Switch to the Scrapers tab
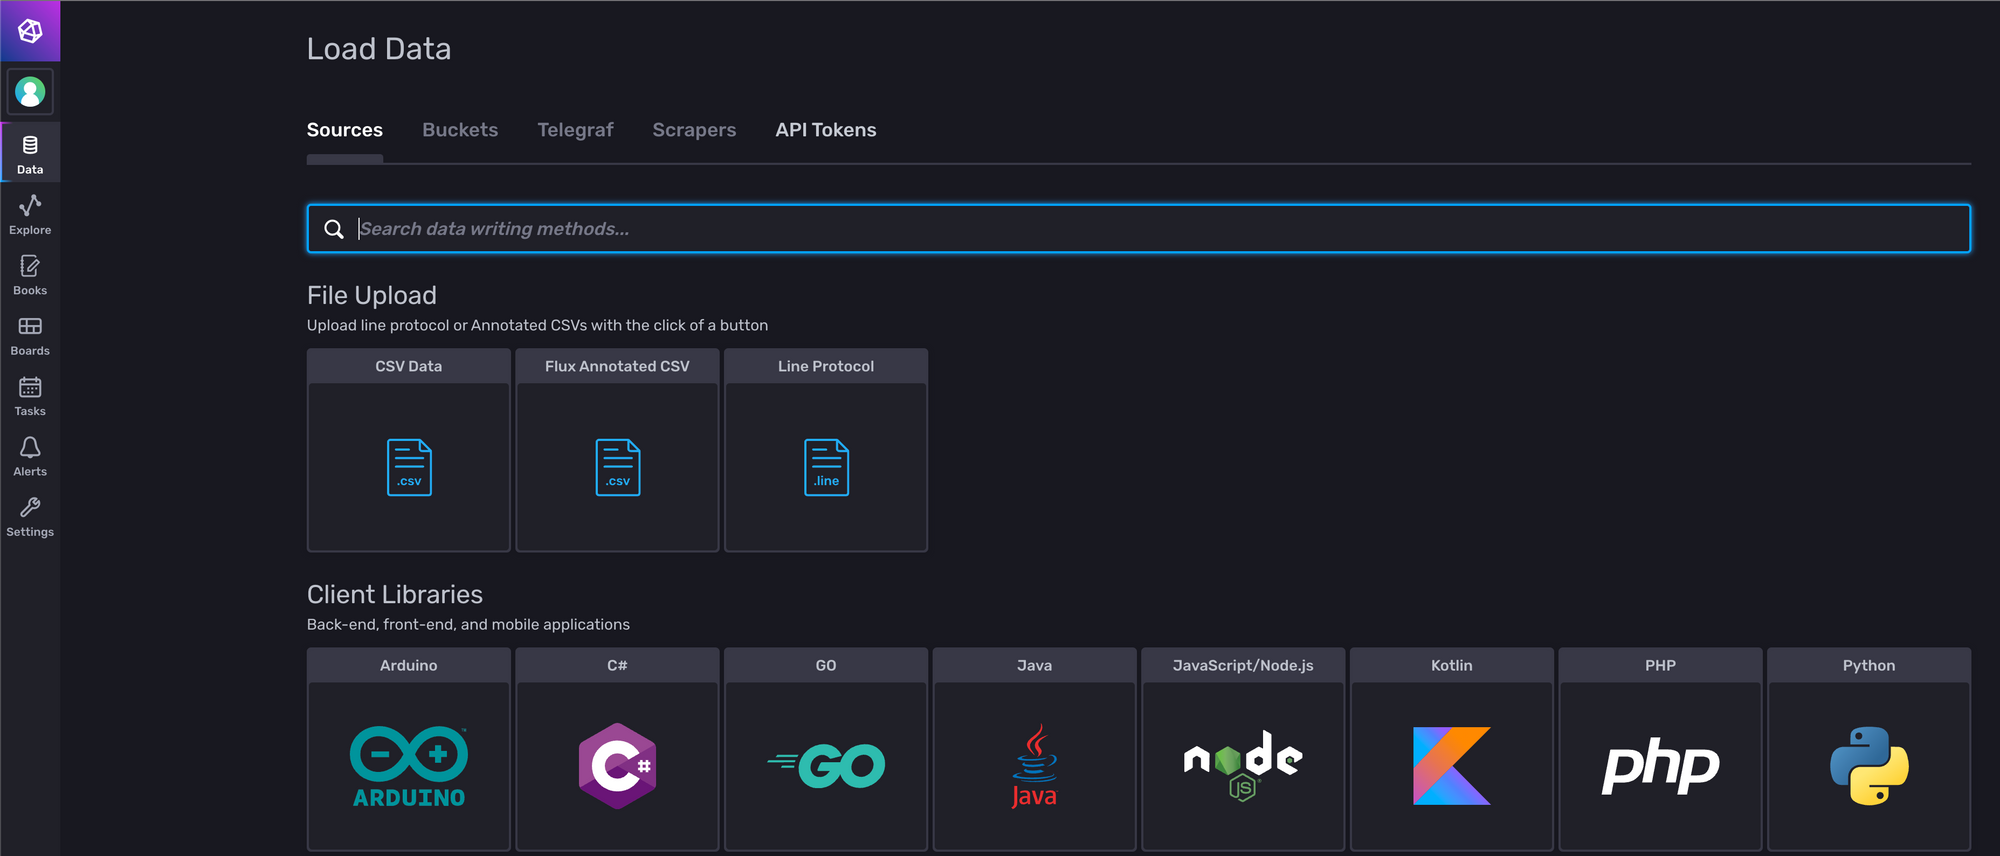The image size is (2000, 856). (x=694, y=130)
